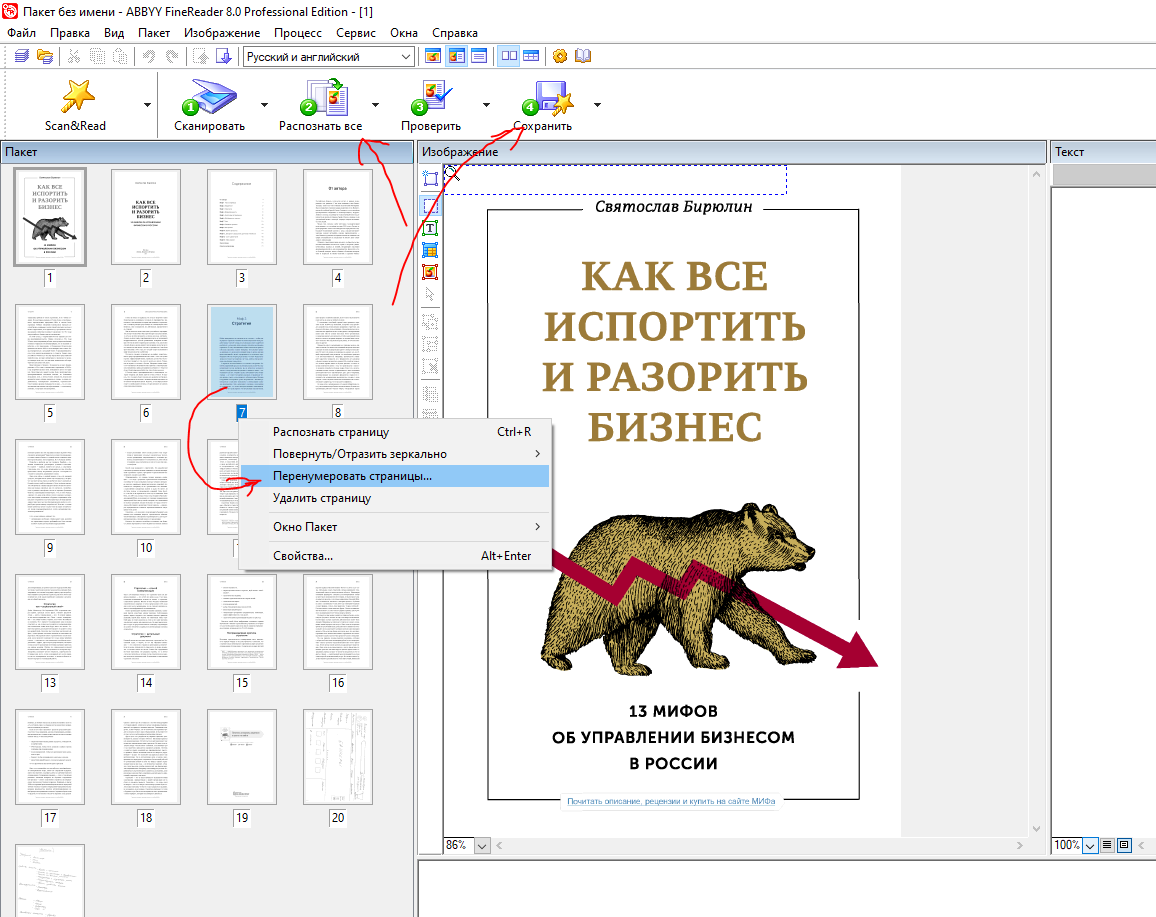Expand the dropdown arrow next to Сохранить

[x=597, y=104]
